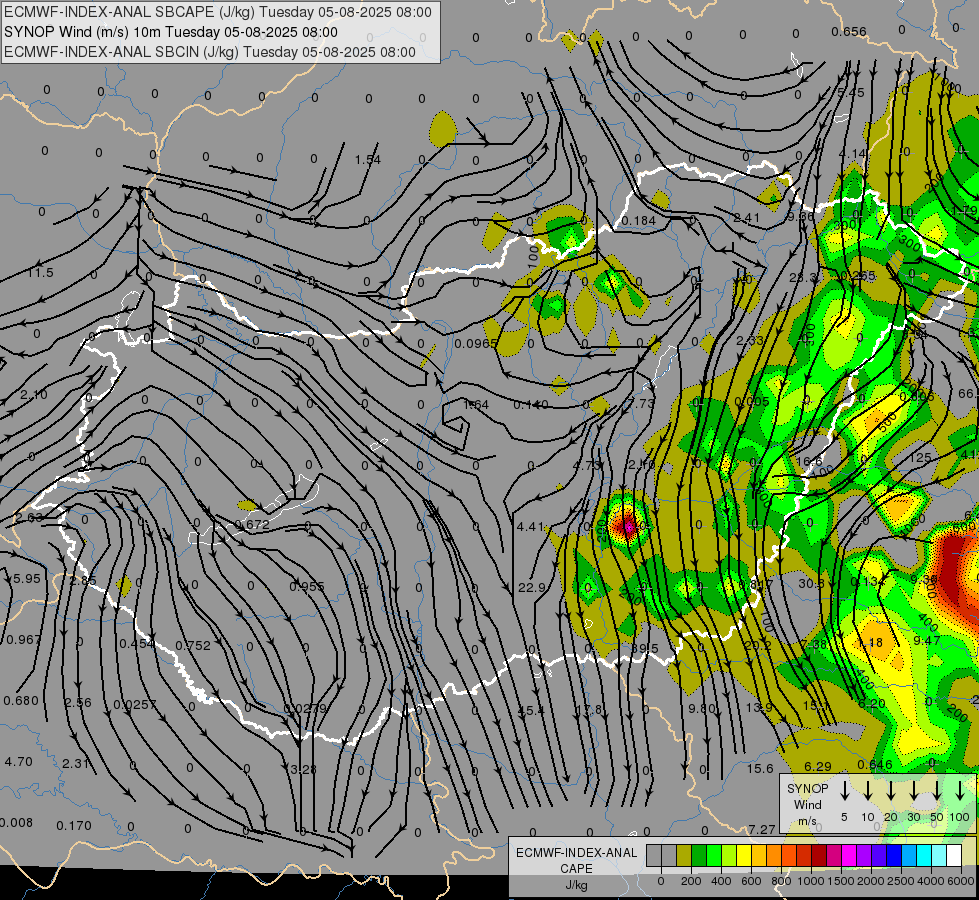
Task: Pick the first gray legend swatch
Action: pyautogui.click(x=654, y=856)
